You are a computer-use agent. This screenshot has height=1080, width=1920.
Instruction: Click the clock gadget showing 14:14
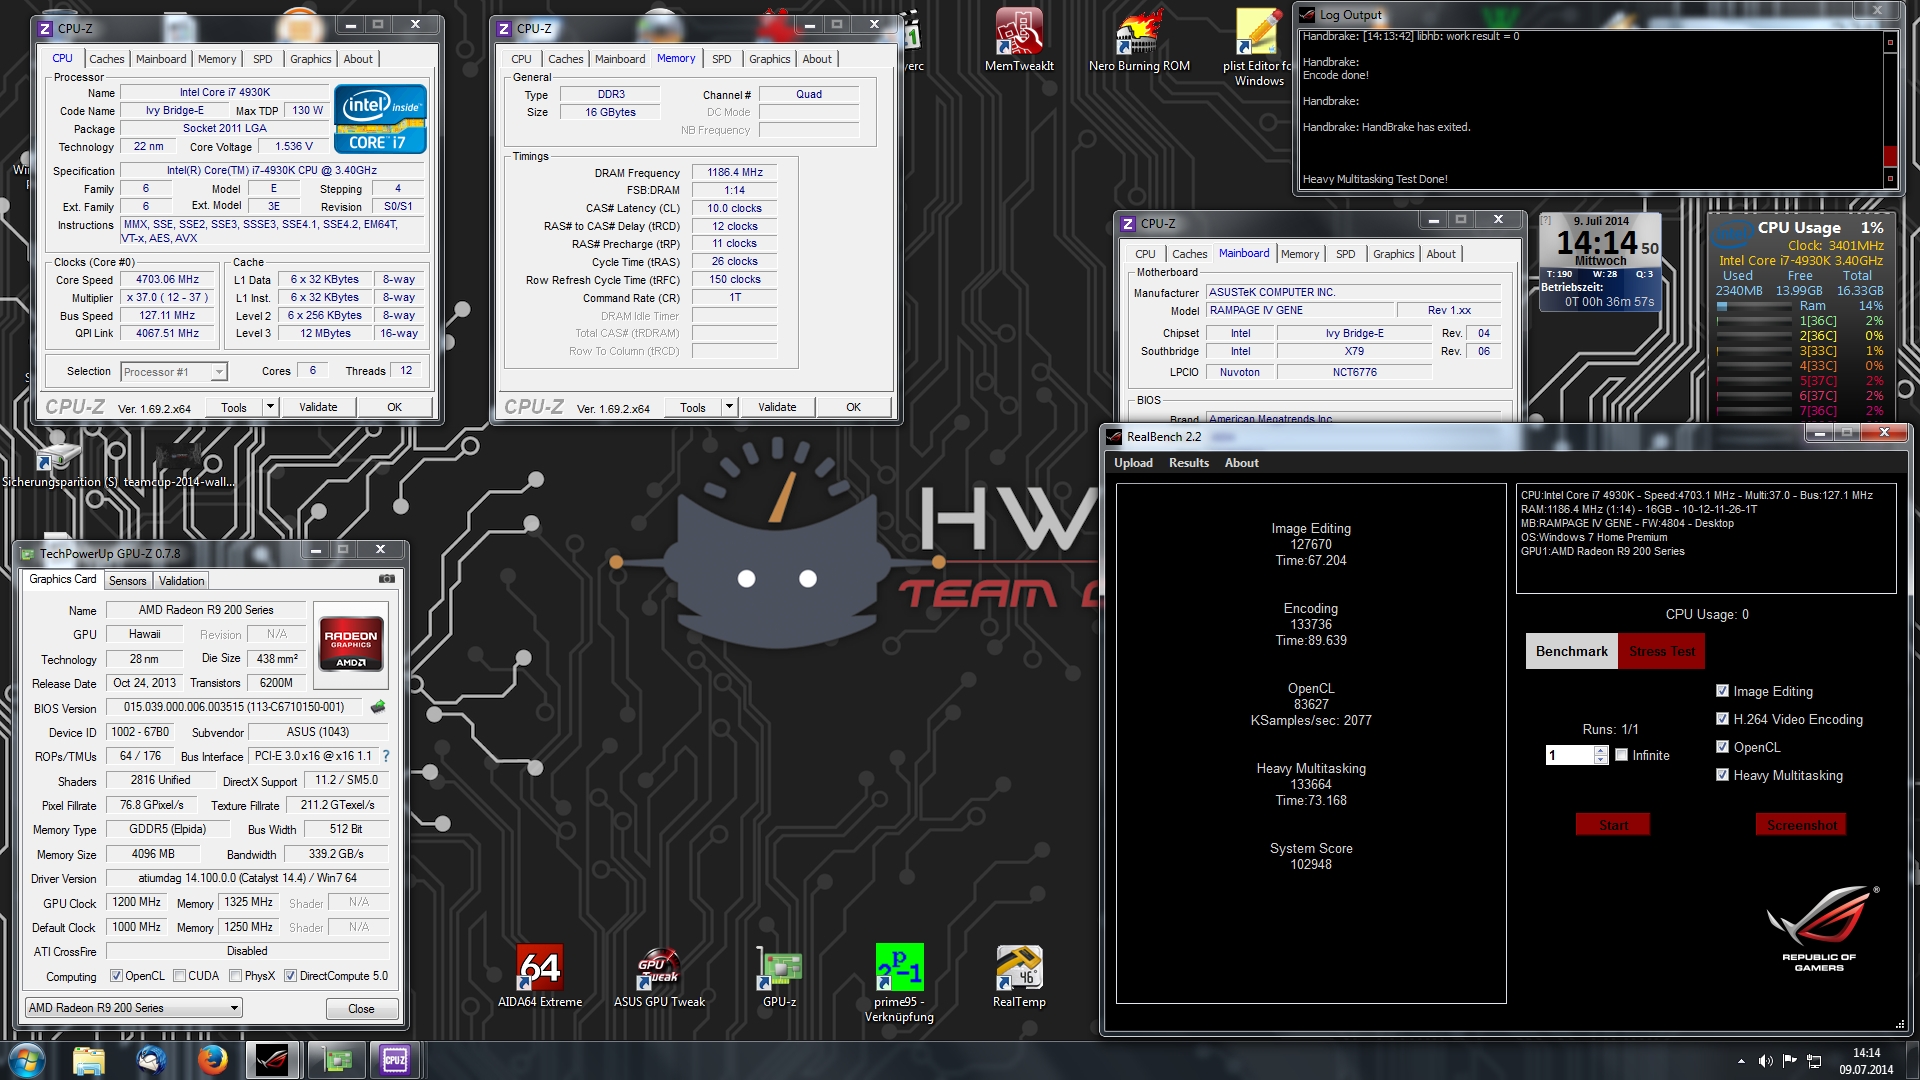click(1600, 261)
